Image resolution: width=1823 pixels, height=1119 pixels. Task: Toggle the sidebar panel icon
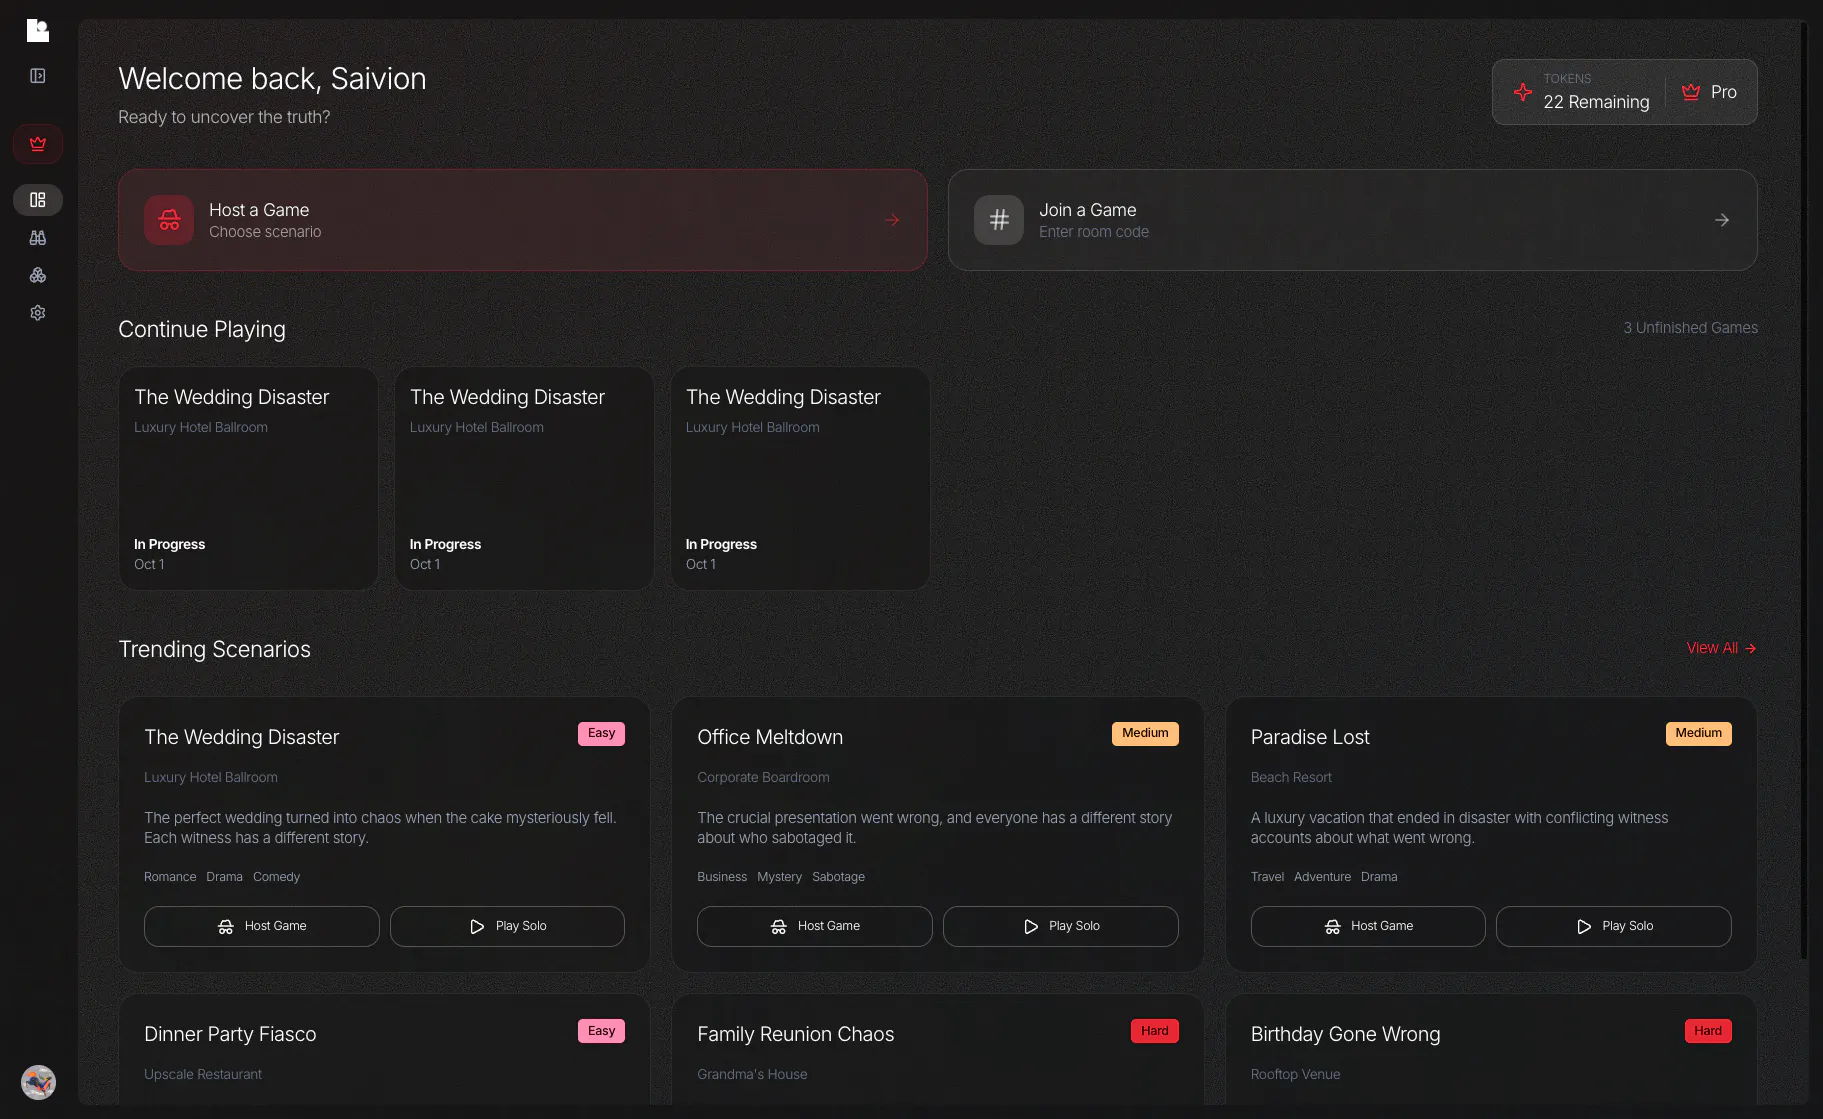coord(38,76)
